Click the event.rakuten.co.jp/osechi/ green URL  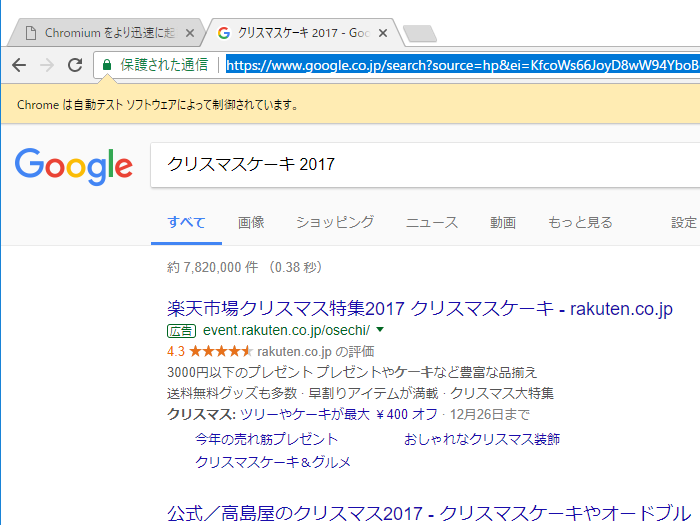286,330
